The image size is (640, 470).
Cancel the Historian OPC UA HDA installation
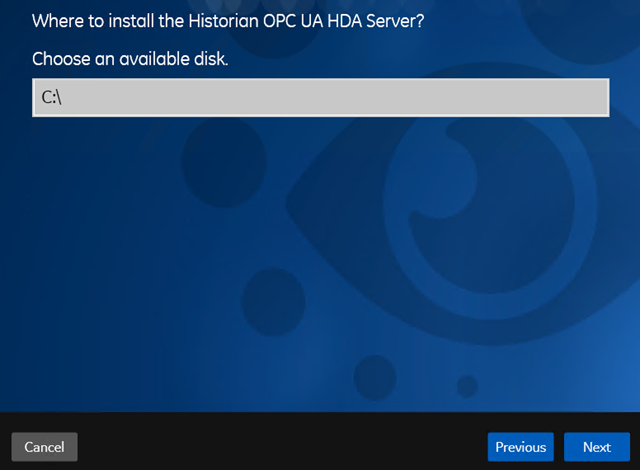coord(44,447)
